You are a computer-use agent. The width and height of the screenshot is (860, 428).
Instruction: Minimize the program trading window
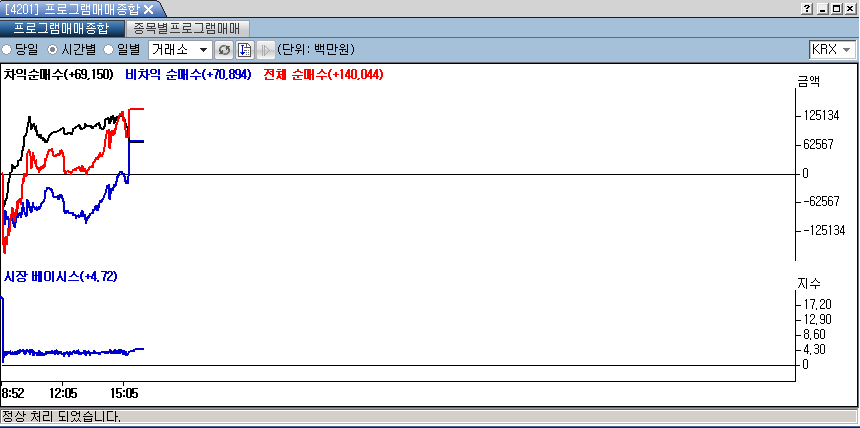click(822, 9)
